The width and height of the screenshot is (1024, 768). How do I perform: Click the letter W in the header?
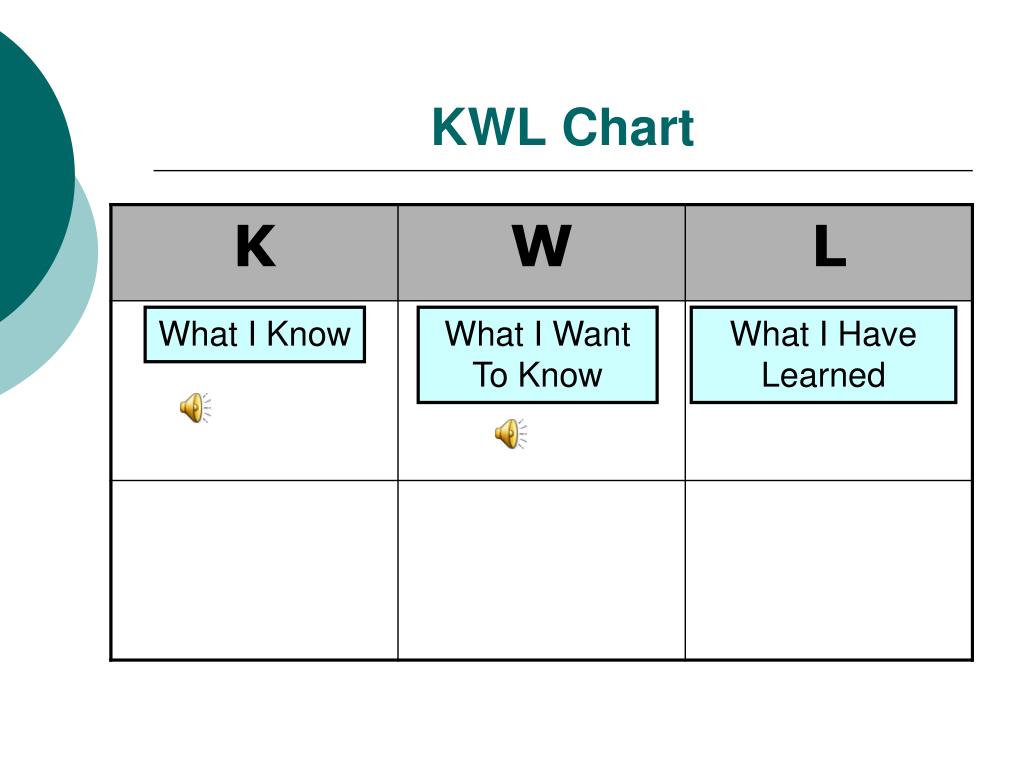pos(542,246)
